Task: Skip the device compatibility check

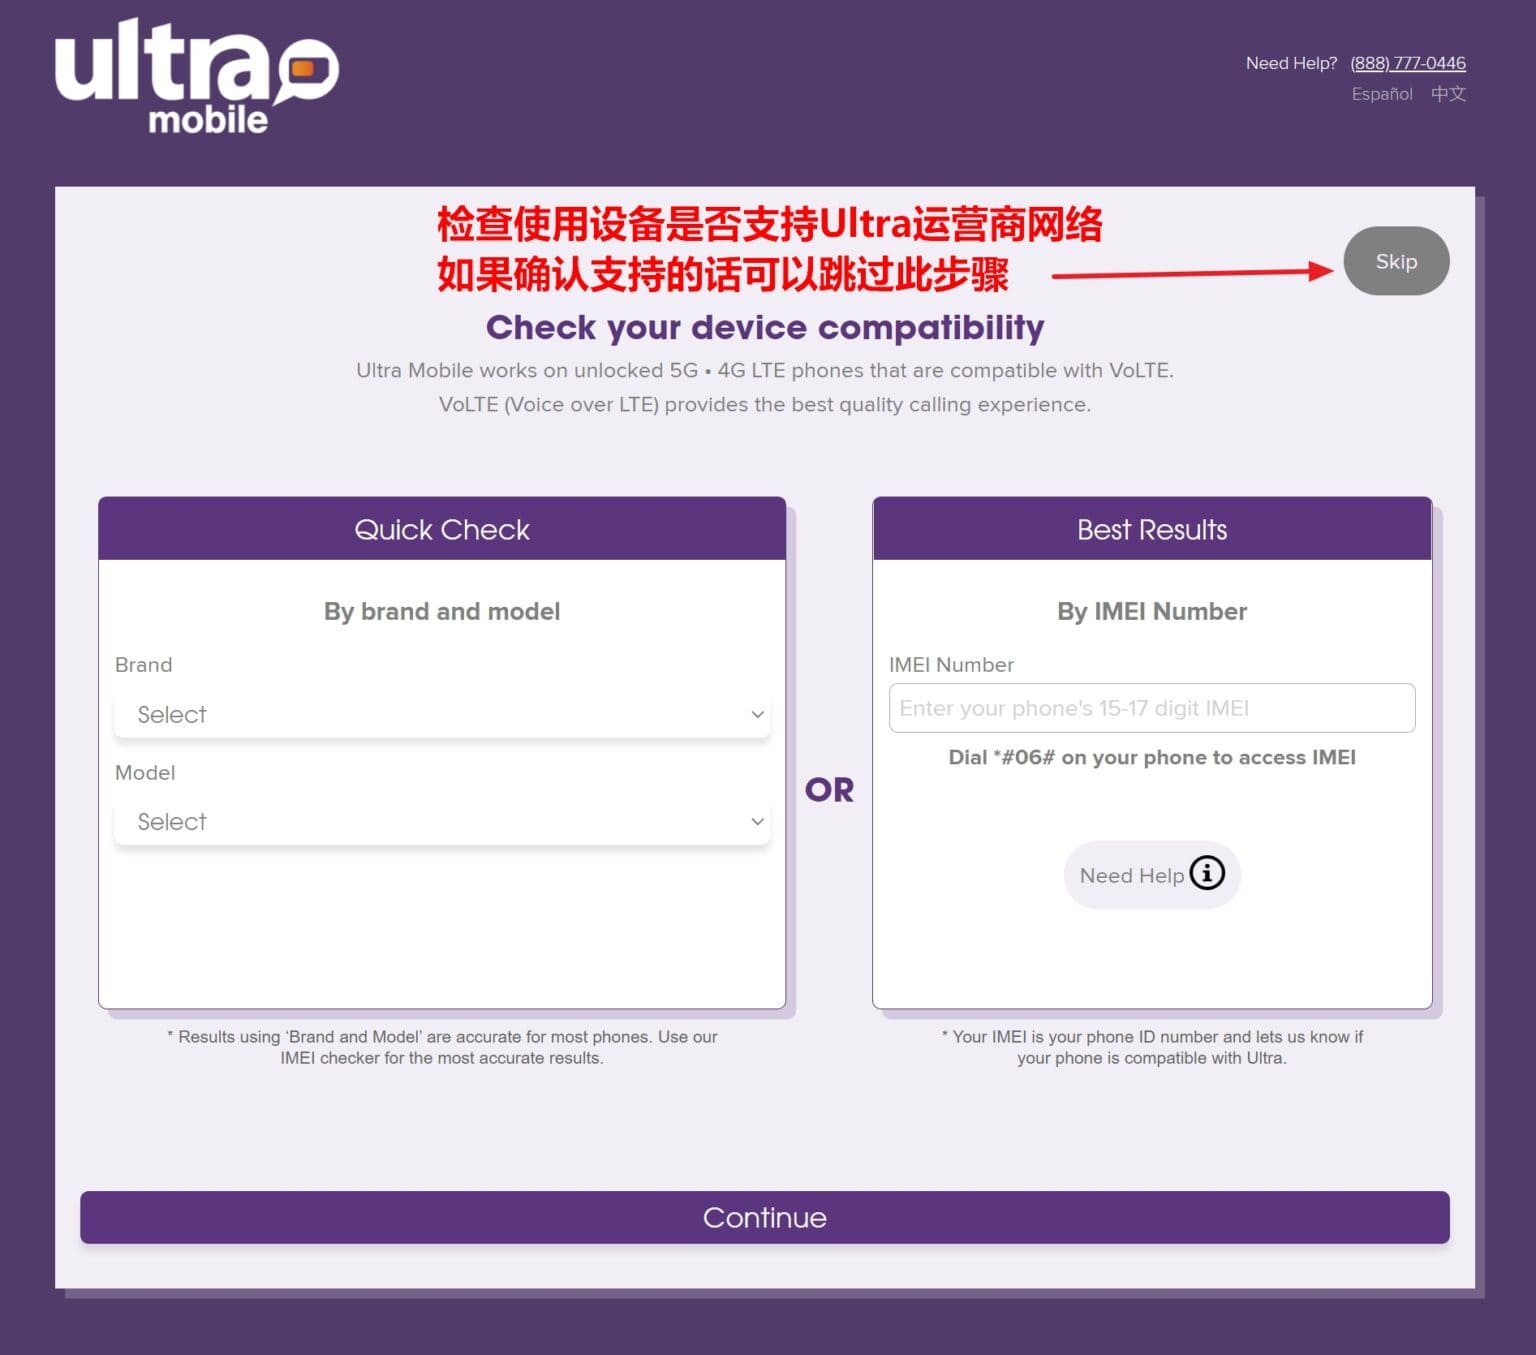Action: 1396,261
